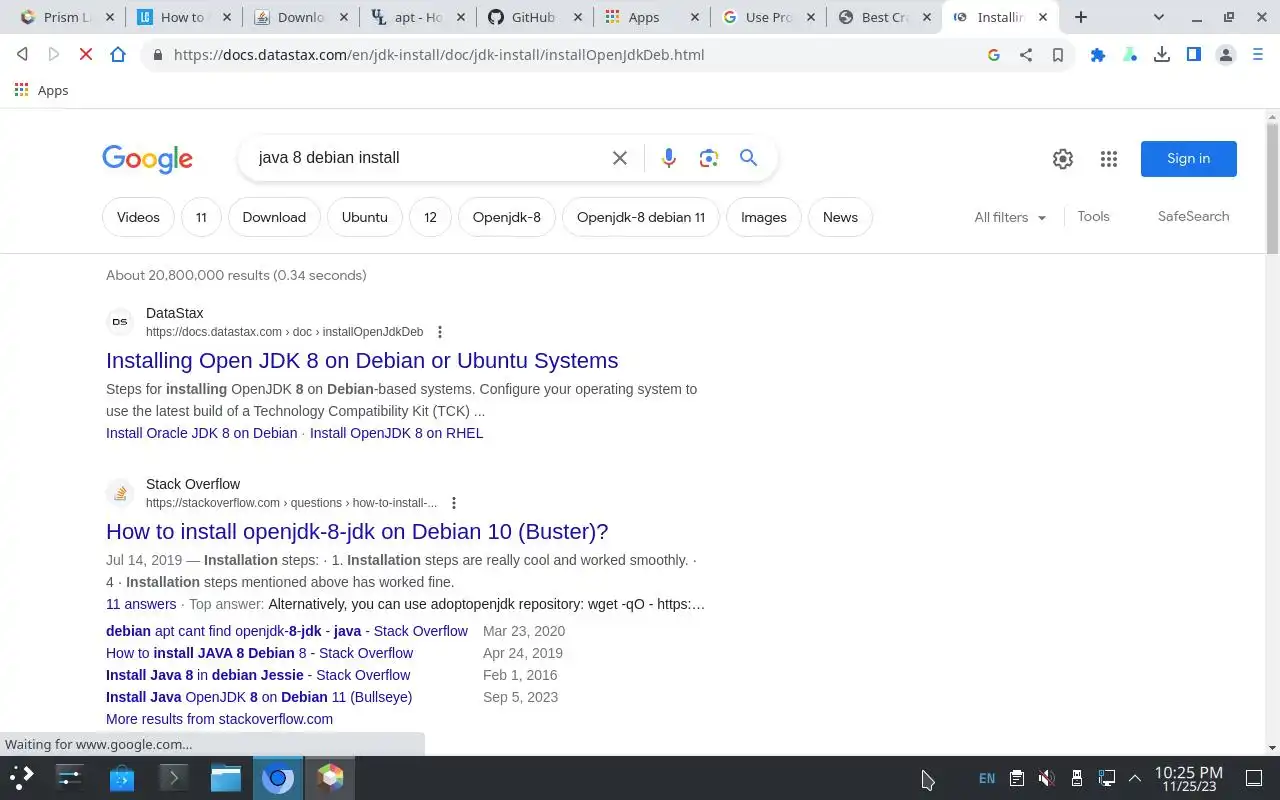
Task: Expand the All filters dropdown
Action: 1010,217
